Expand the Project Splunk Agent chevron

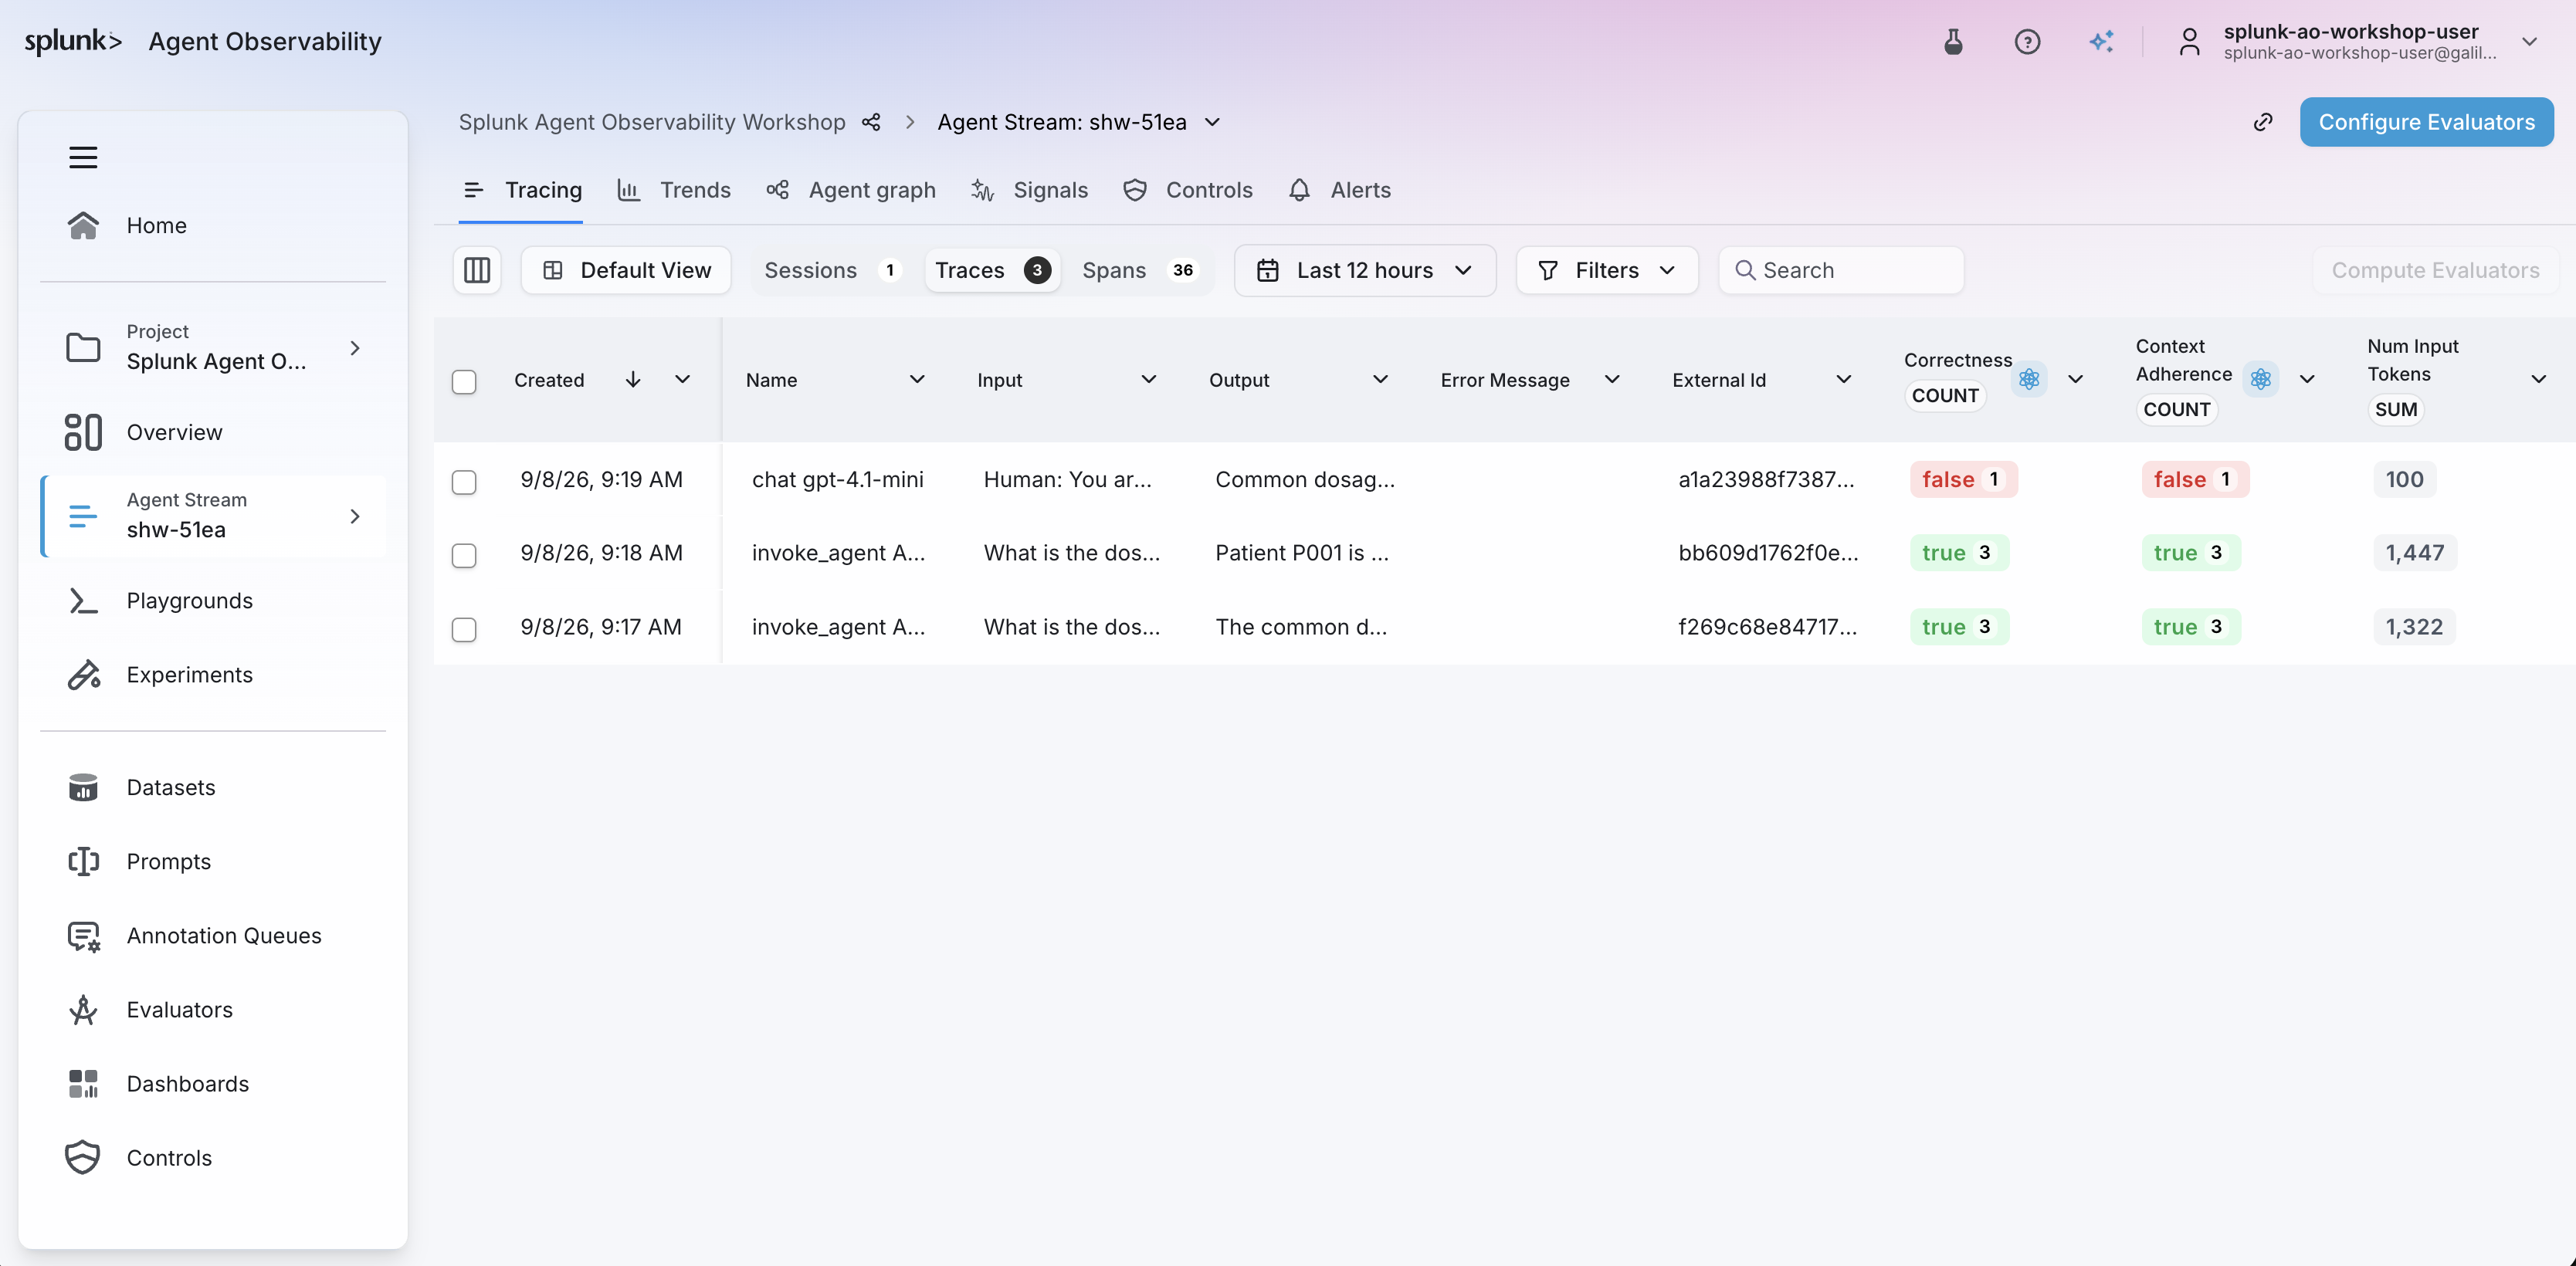(355, 347)
